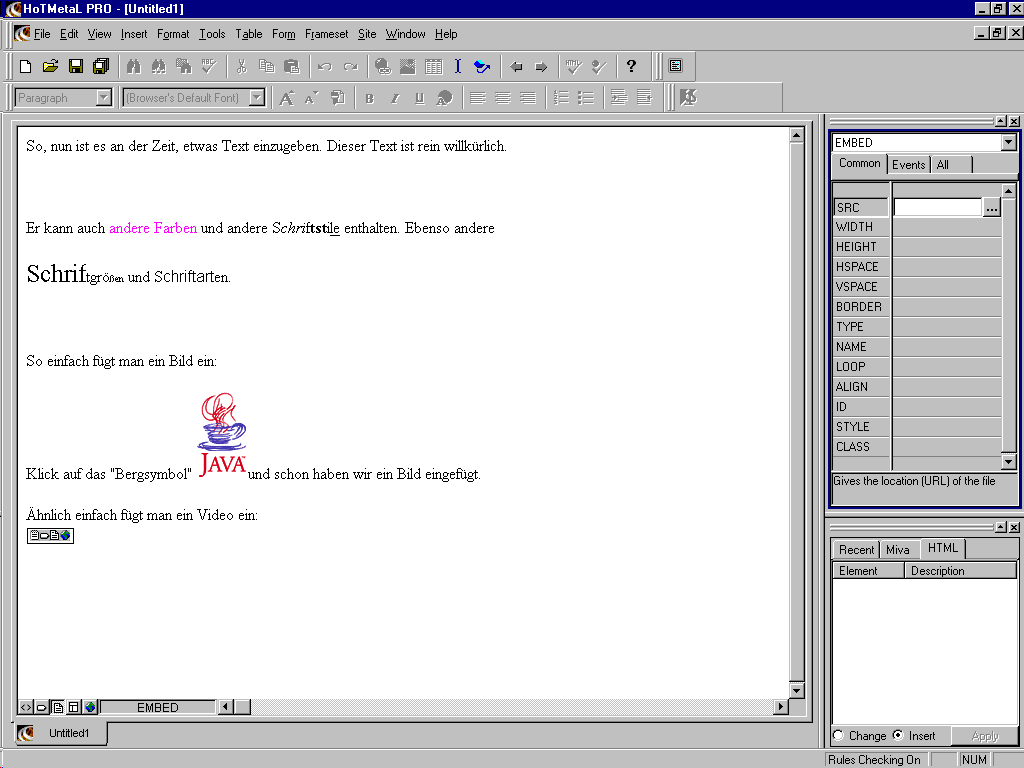Click the Help question mark icon

pyautogui.click(x=631, y=67)
